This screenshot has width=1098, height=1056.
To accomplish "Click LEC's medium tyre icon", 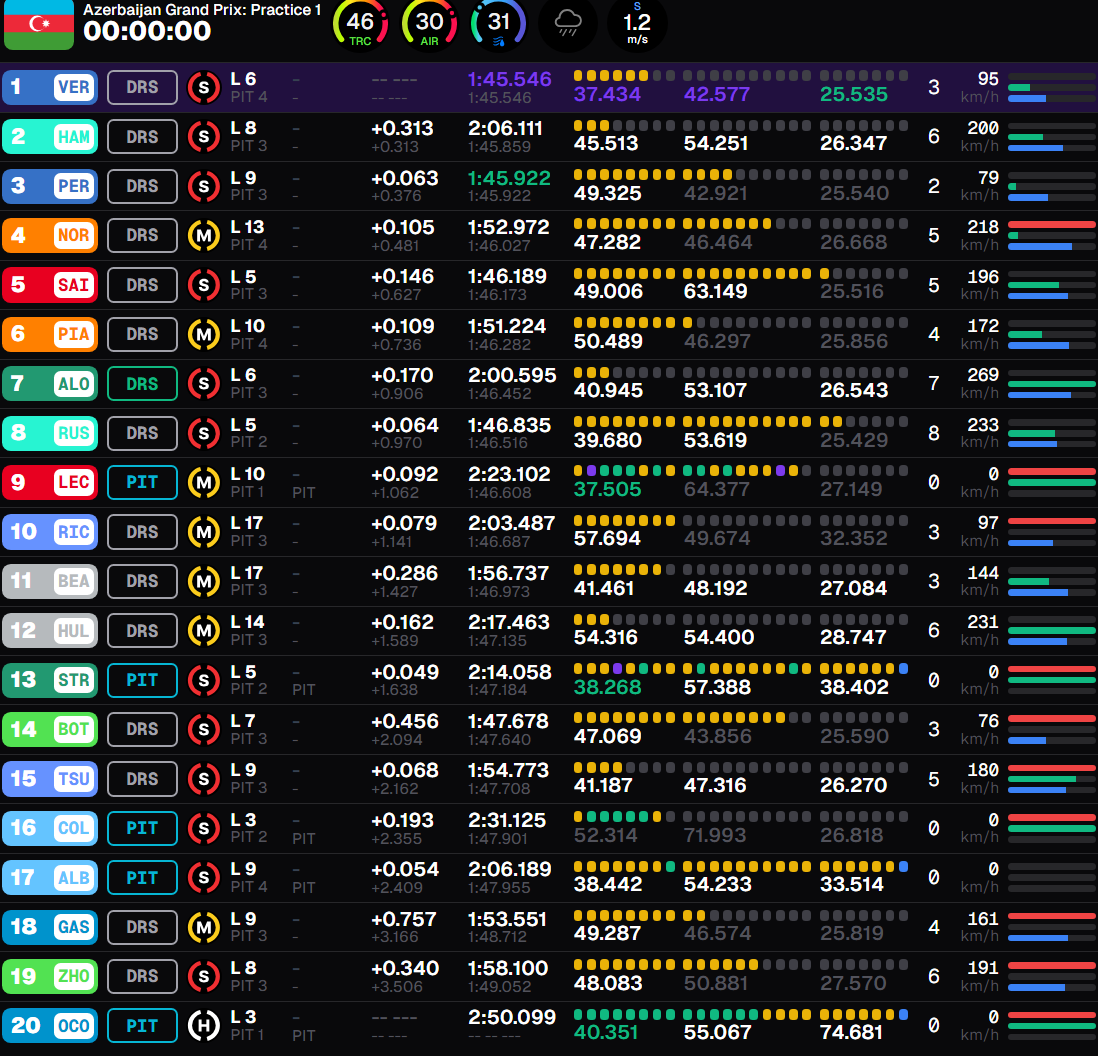I will (x=204, y=482).
